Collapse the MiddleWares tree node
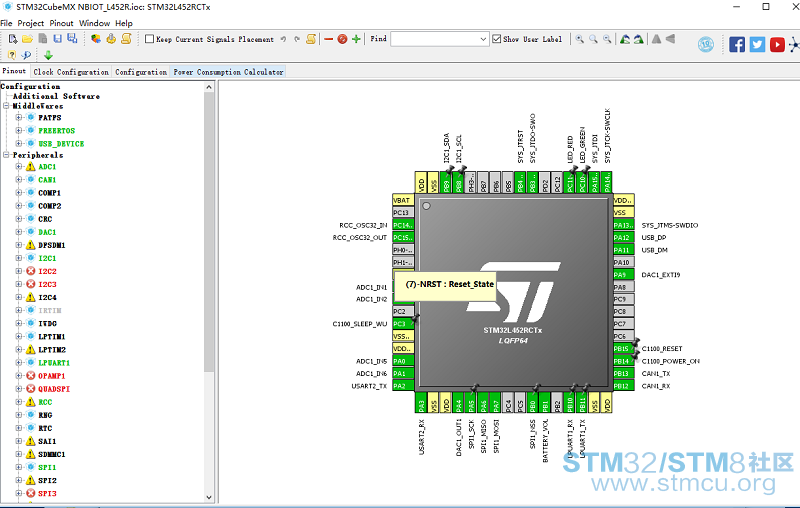The height and width of the screenshot is (508, 800). [x=6, y=106]
